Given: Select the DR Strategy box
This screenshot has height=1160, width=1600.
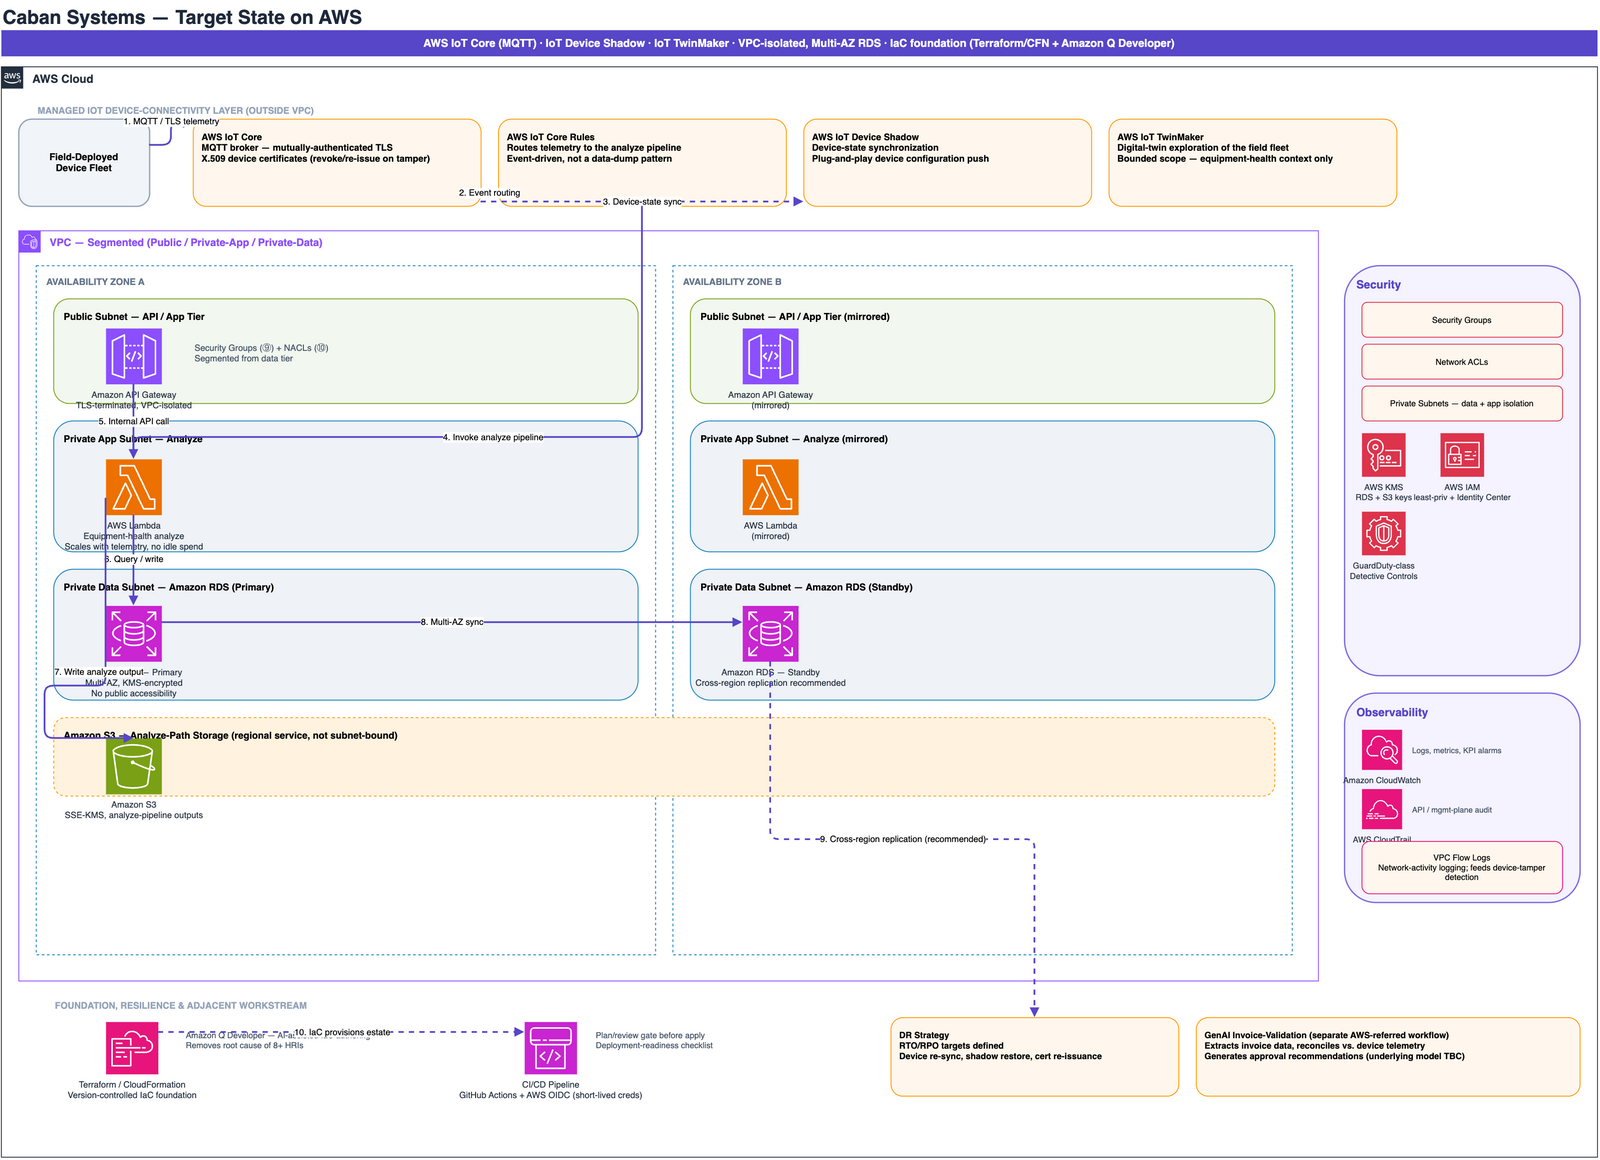Looking at the screenshot, I should [1034, 1057].
